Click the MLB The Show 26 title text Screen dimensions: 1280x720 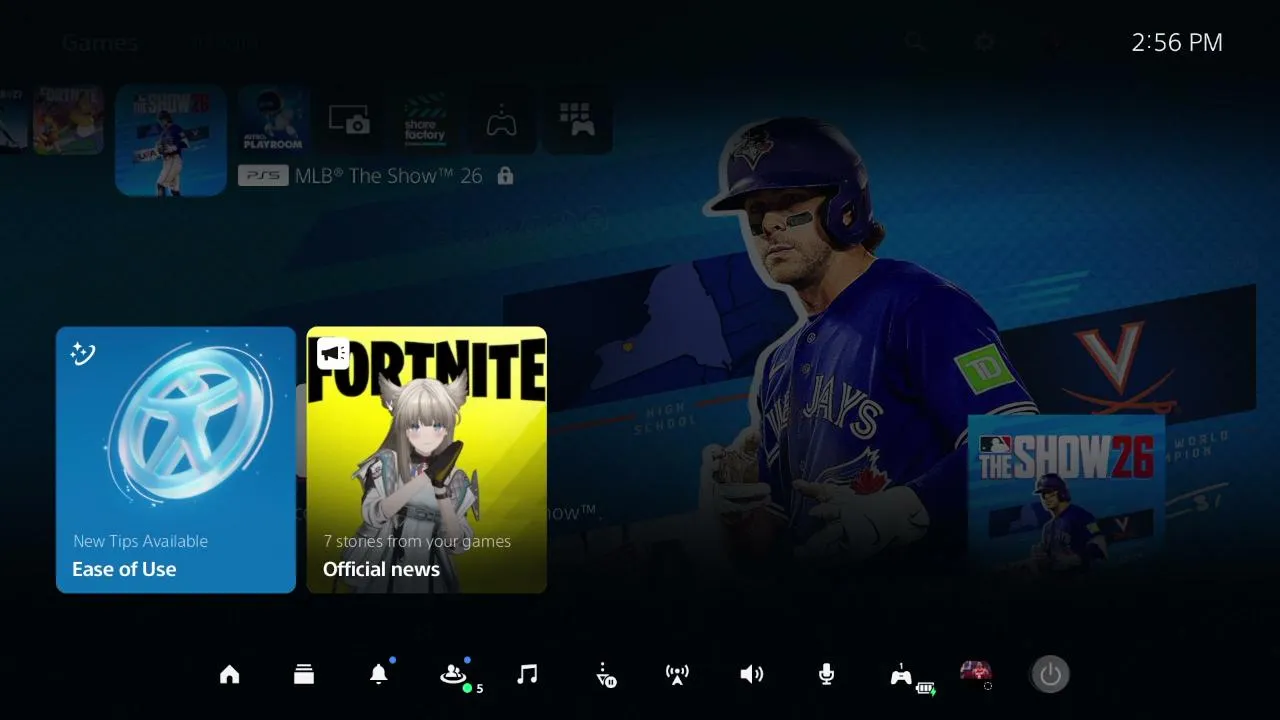coord(388,176)
